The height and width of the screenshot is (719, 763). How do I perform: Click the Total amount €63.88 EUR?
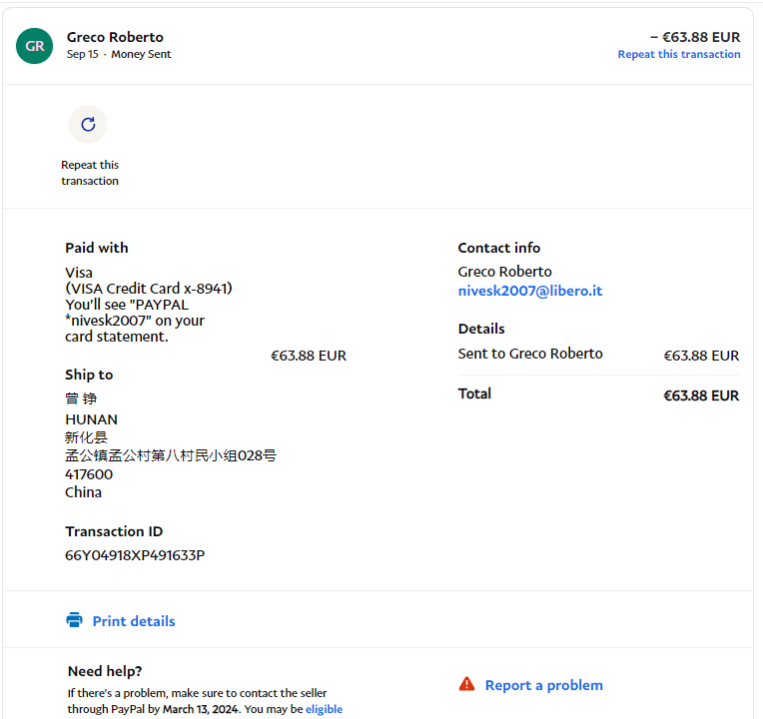pos(700,395)
